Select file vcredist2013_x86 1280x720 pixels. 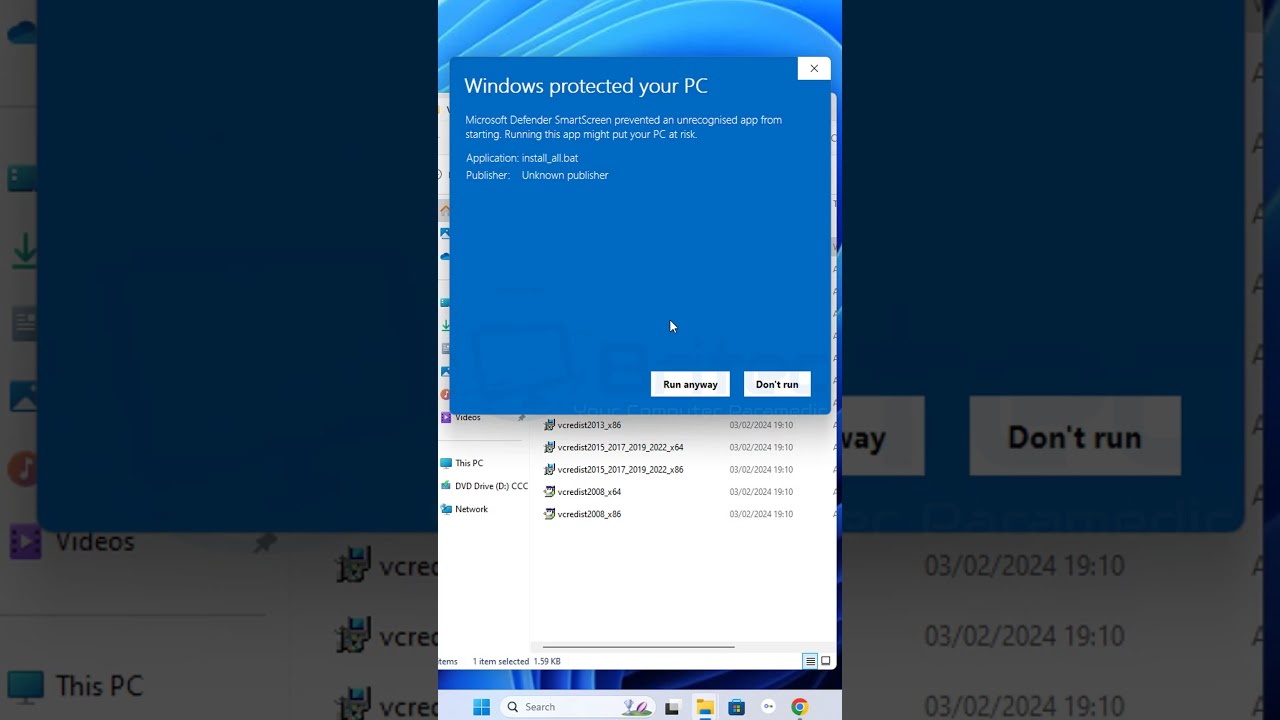pos(589,425)
